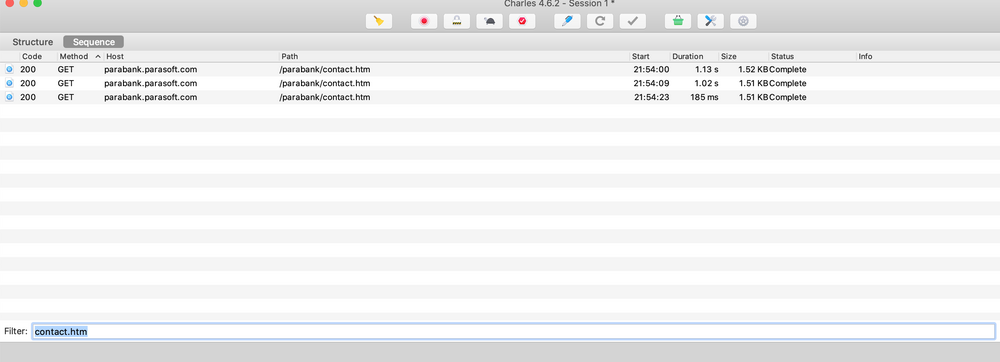Screen dimensions: 1000x362
Task: Click the Status column header
Action: click(812, 57)
